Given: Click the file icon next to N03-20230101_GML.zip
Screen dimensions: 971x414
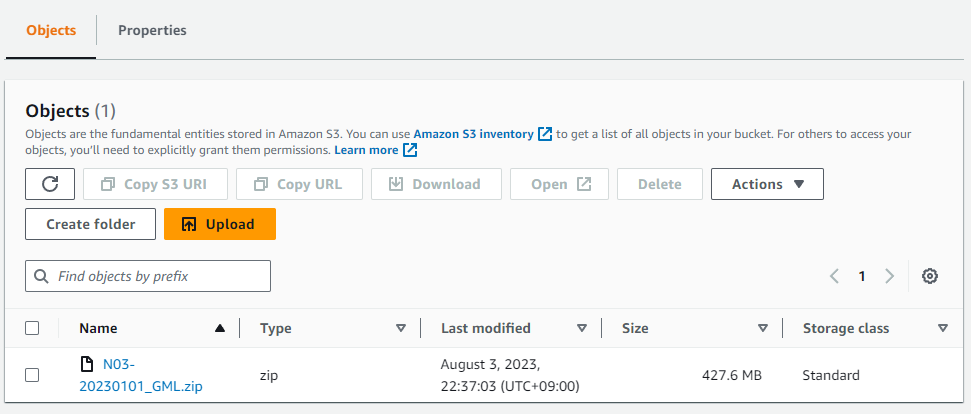Looking at the screenshot, I should [88, 364].
